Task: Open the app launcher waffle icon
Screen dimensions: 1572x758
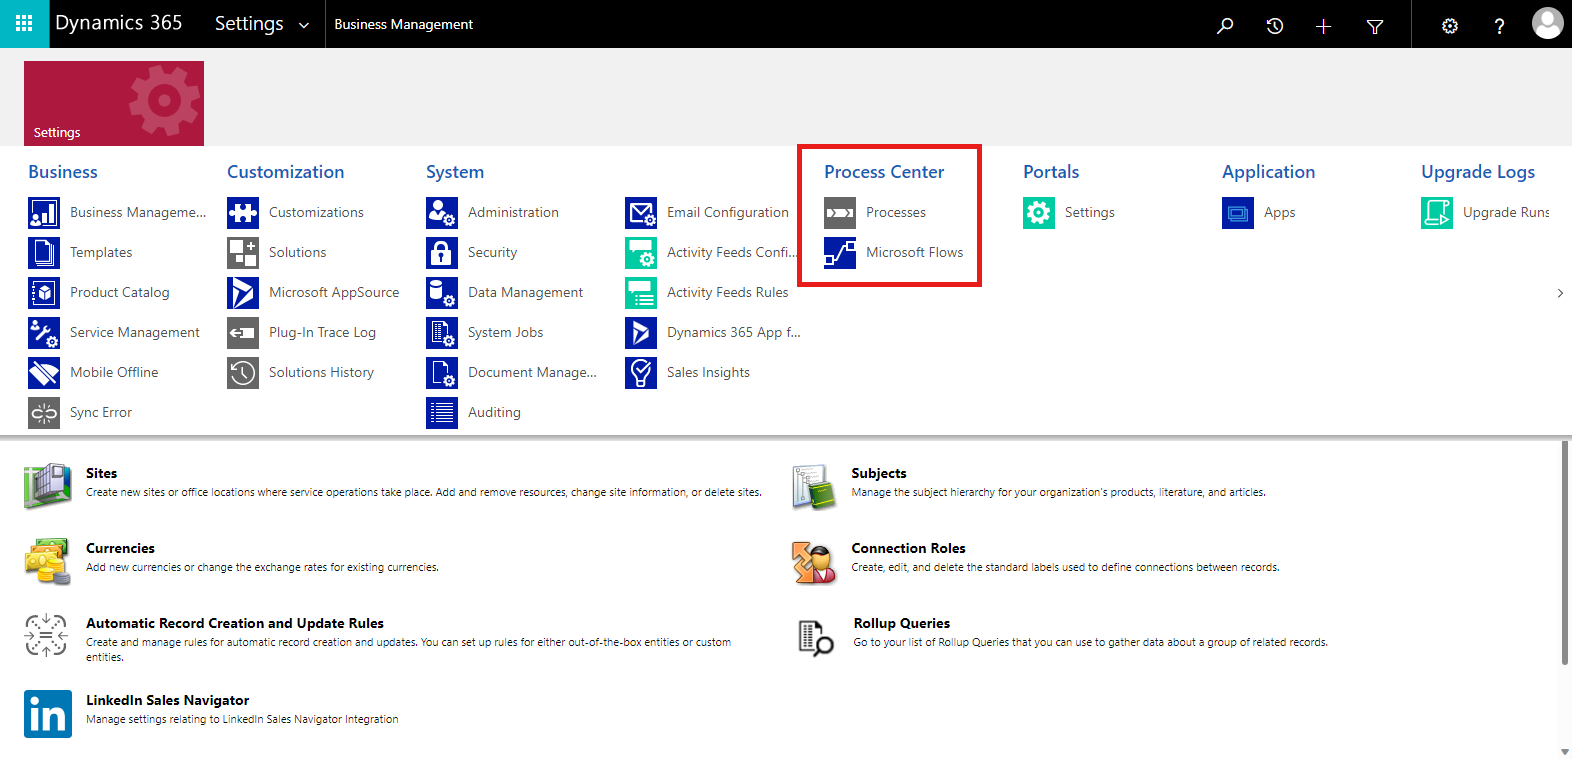Action: 24,24
